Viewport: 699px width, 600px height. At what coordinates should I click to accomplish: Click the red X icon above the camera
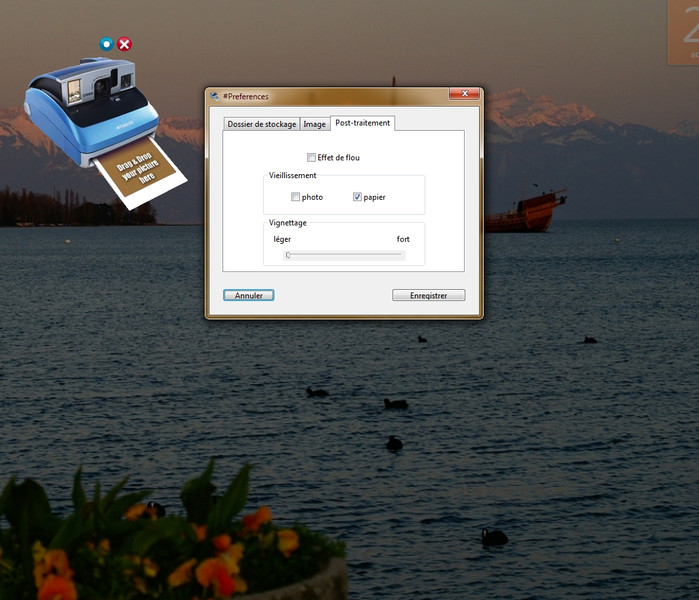(124, 44)
